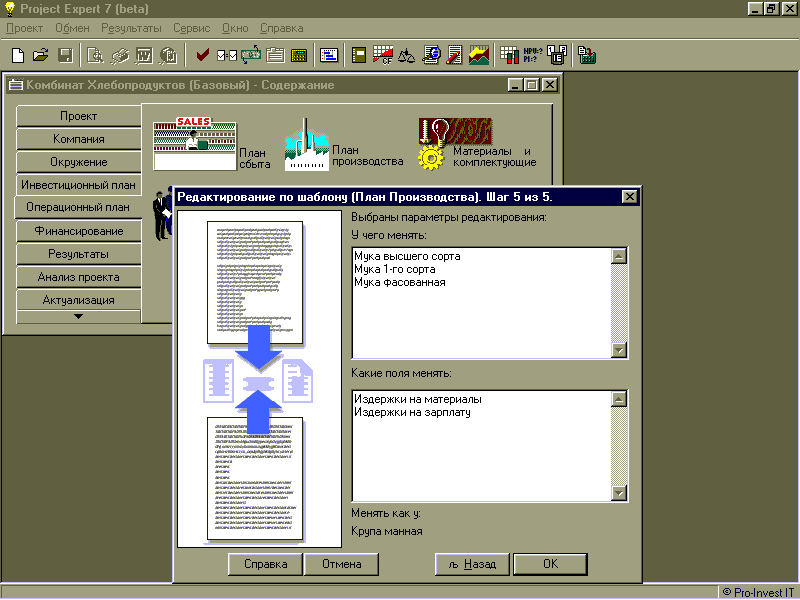Select 'Издержки на зарплату' entry
The width and height of the screenshot is (800, 600).
pyautogui.click(x=412, y=412)
